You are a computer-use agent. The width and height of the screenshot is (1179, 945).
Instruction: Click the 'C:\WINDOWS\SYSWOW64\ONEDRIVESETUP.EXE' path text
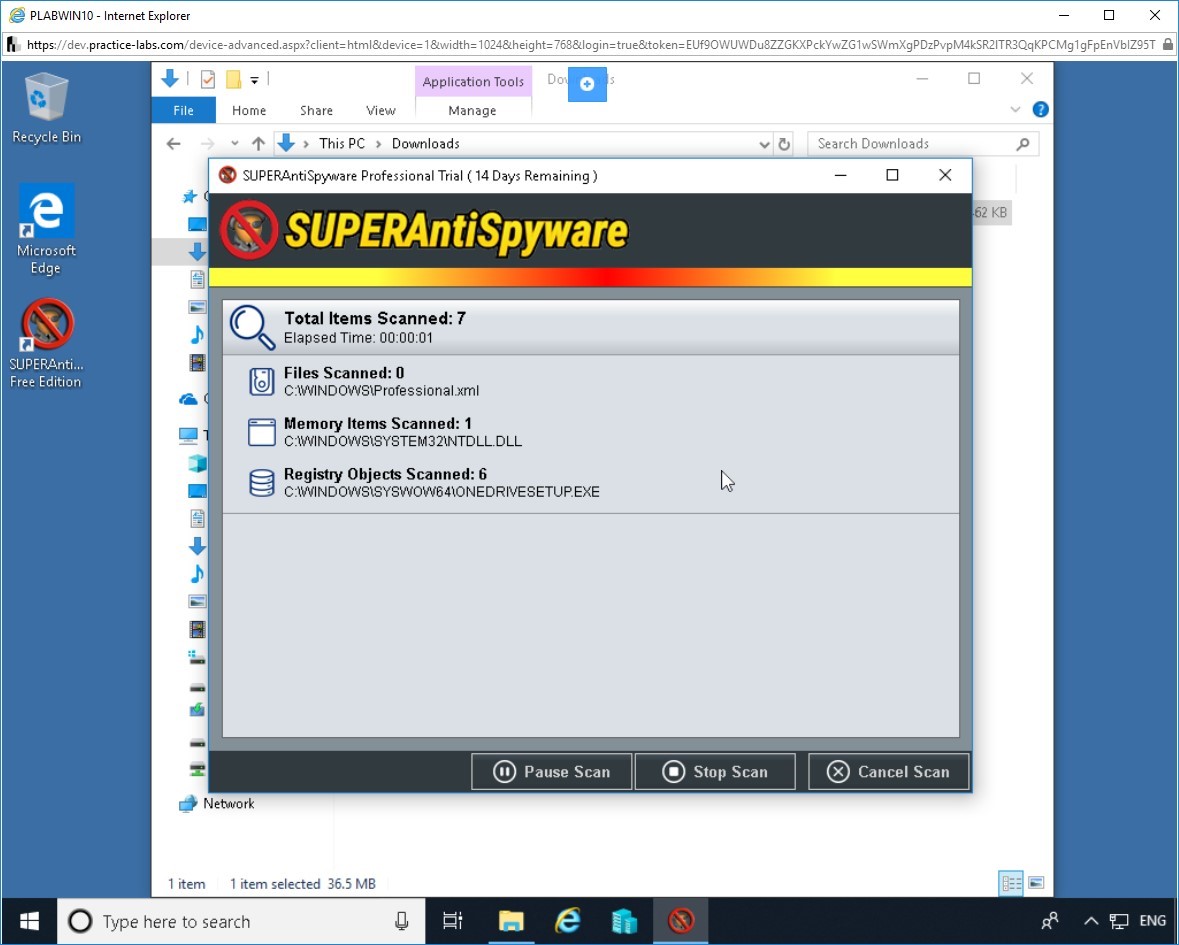click(442, 492)
